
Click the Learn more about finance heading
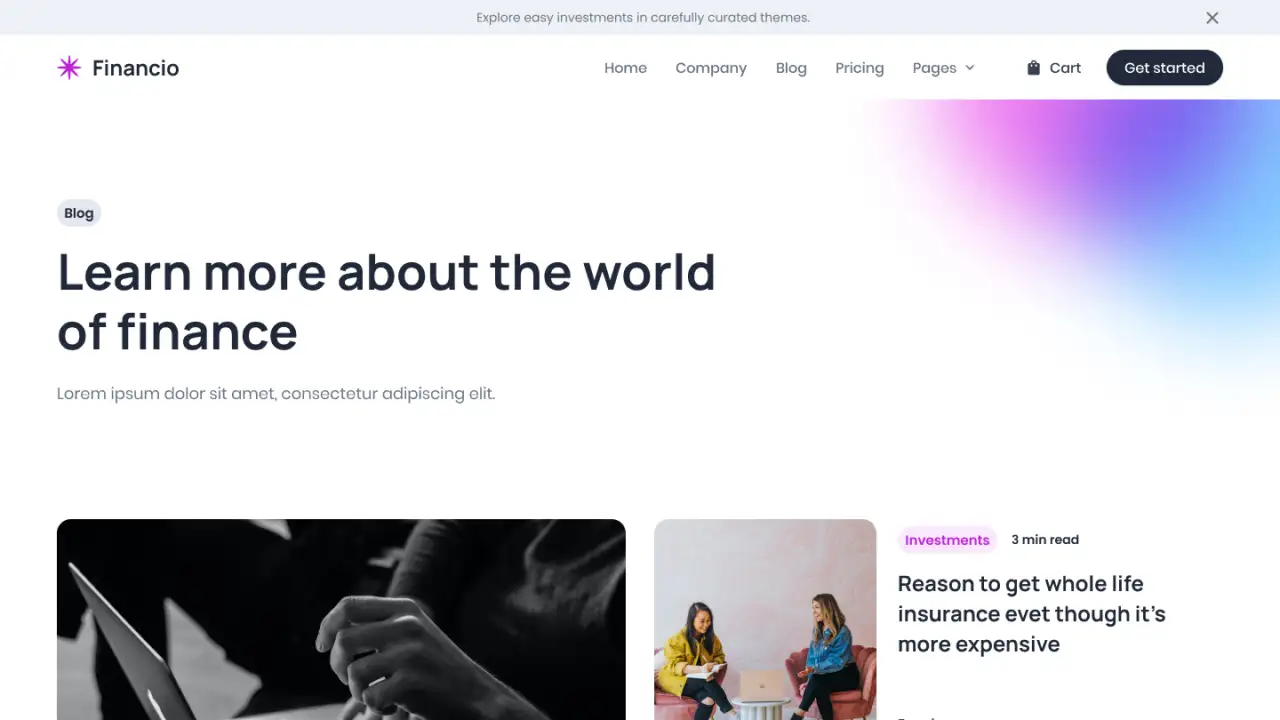pyautogui.click(x=386, y=302)
